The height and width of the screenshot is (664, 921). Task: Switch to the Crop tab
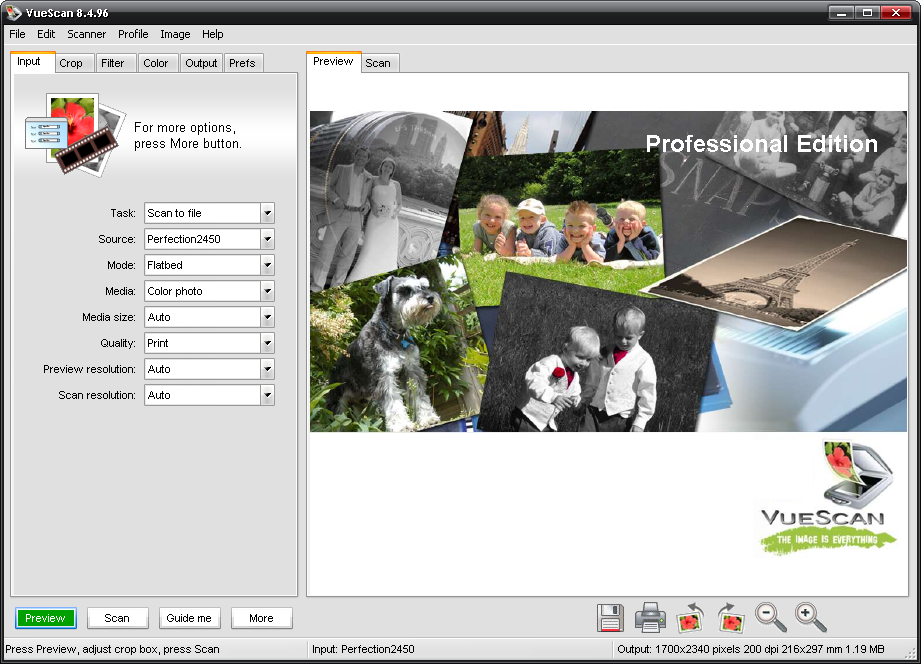(x=75, y=63)
